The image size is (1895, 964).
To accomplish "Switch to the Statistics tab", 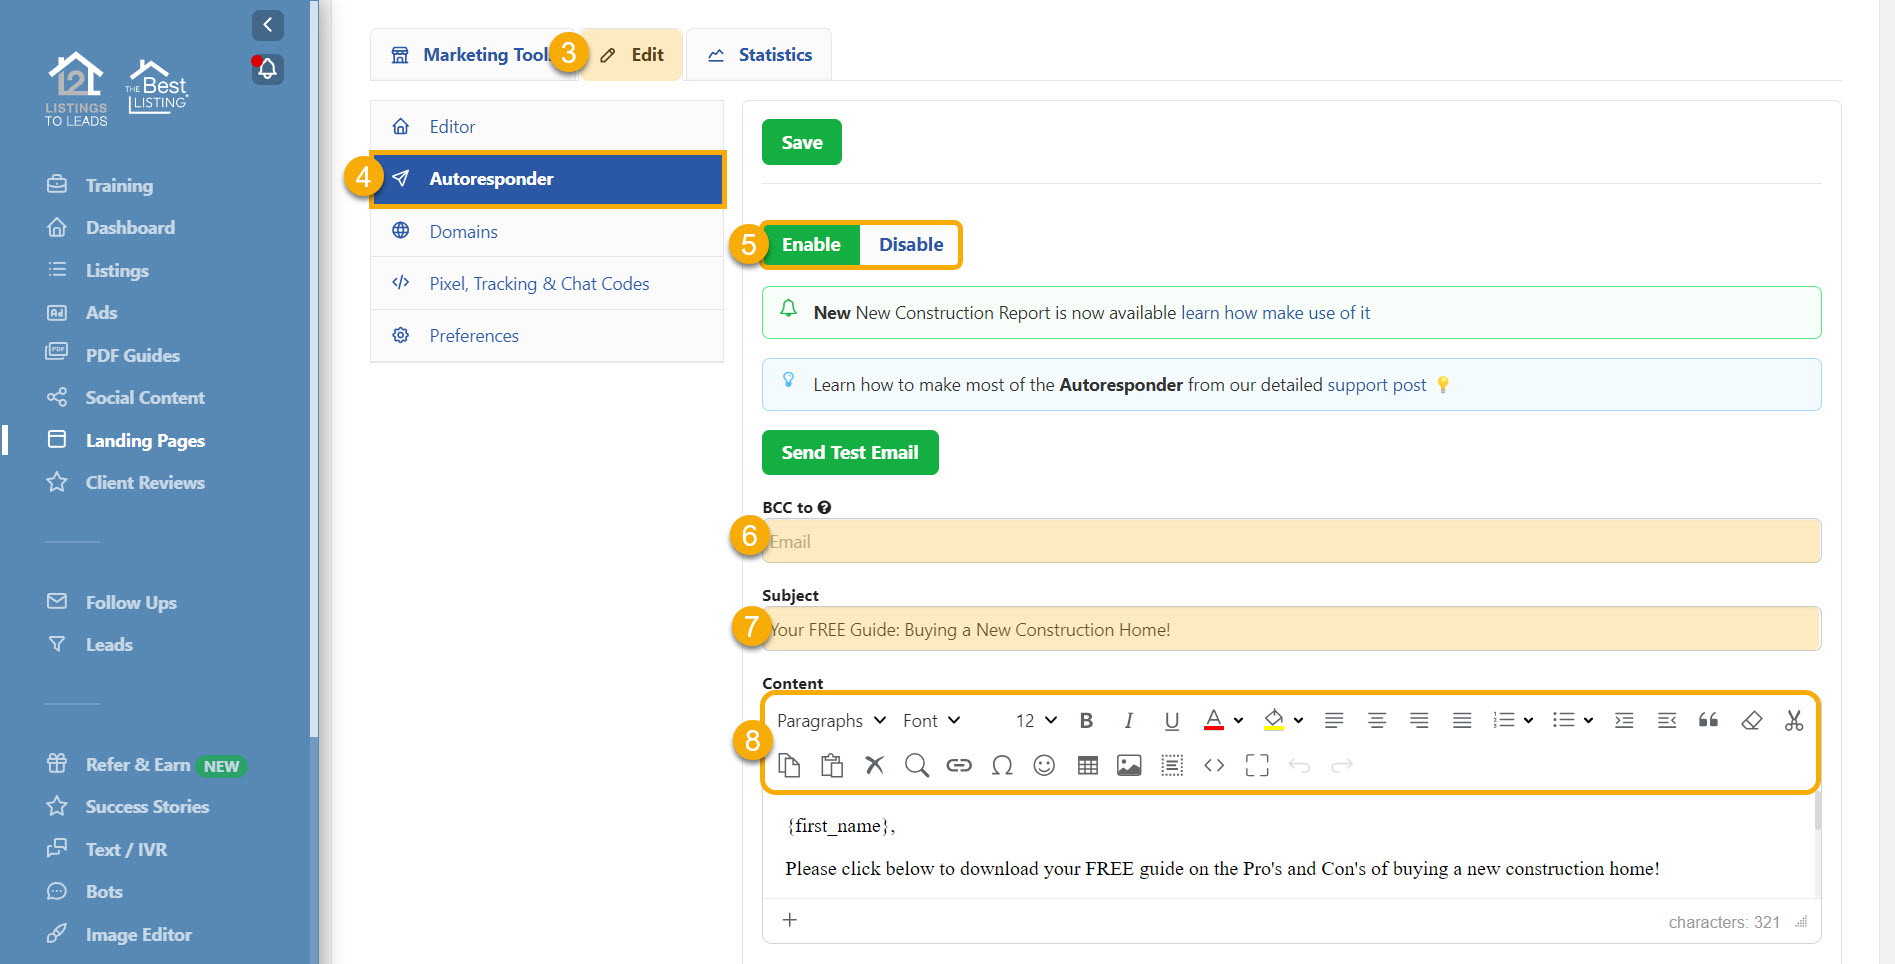I will [759, 55].
